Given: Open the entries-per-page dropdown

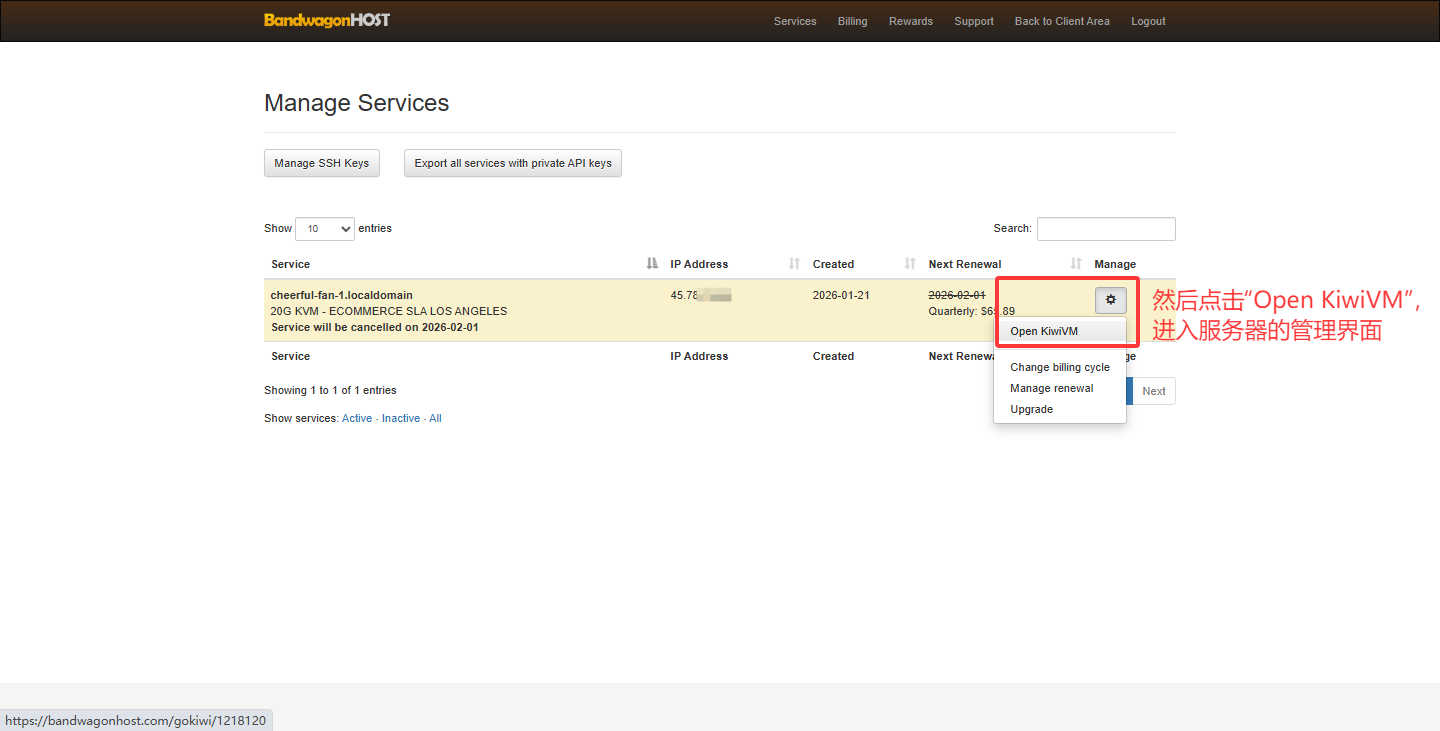Looking at the screenshot, I should tap(325, 229).
